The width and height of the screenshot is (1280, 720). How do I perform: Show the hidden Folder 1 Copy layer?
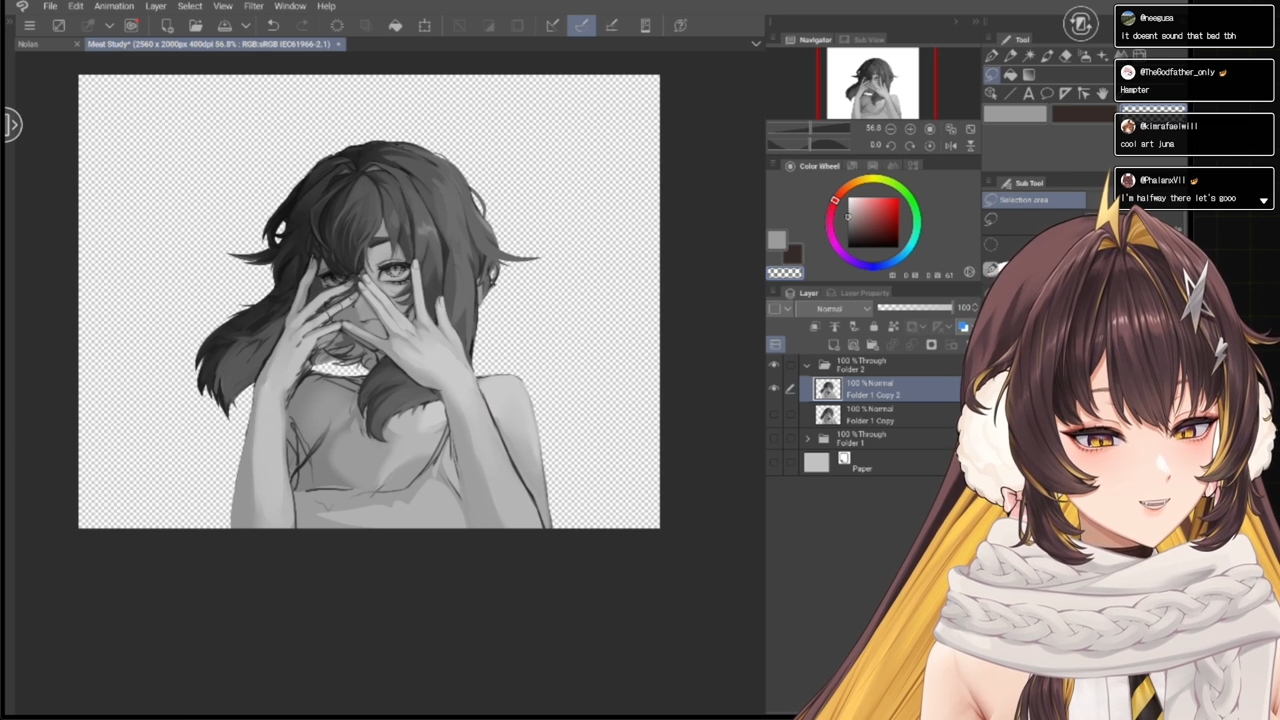[x=774, y=415]
